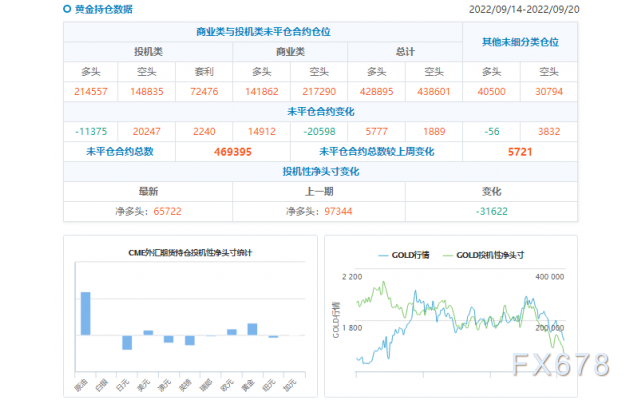Click total short value 438601

(433, 92)
